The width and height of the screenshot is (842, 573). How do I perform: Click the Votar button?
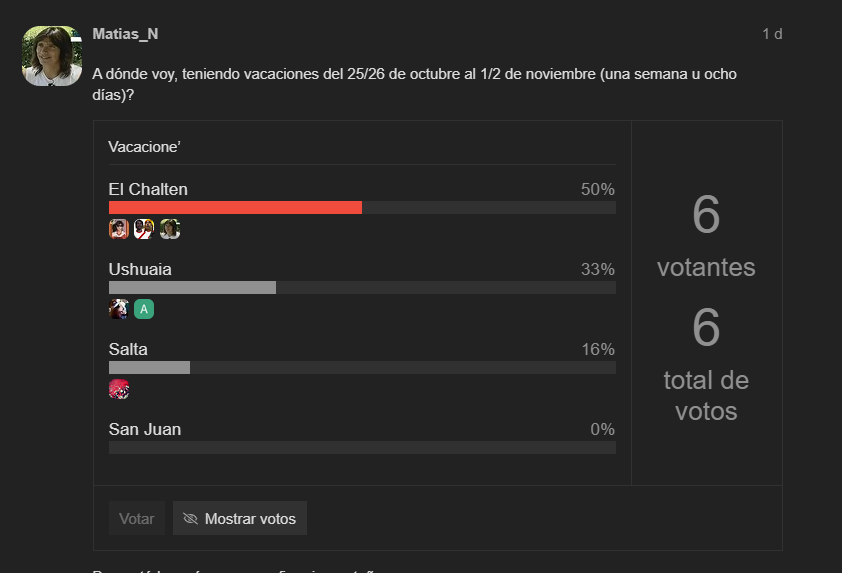137,518
